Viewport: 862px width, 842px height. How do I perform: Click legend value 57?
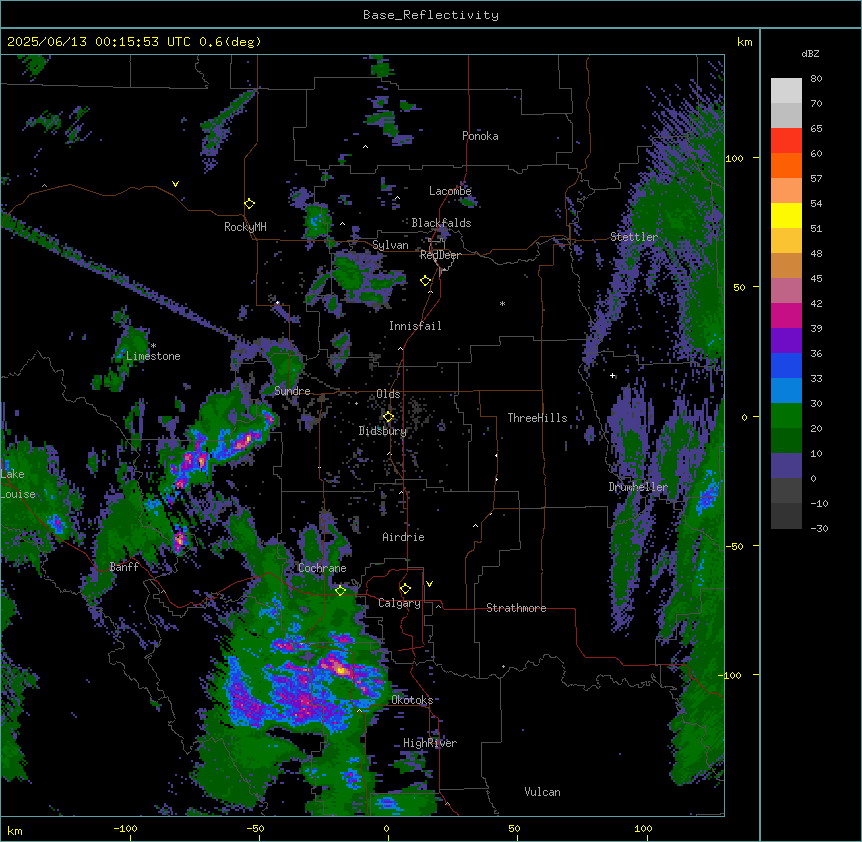coord(816,179)
